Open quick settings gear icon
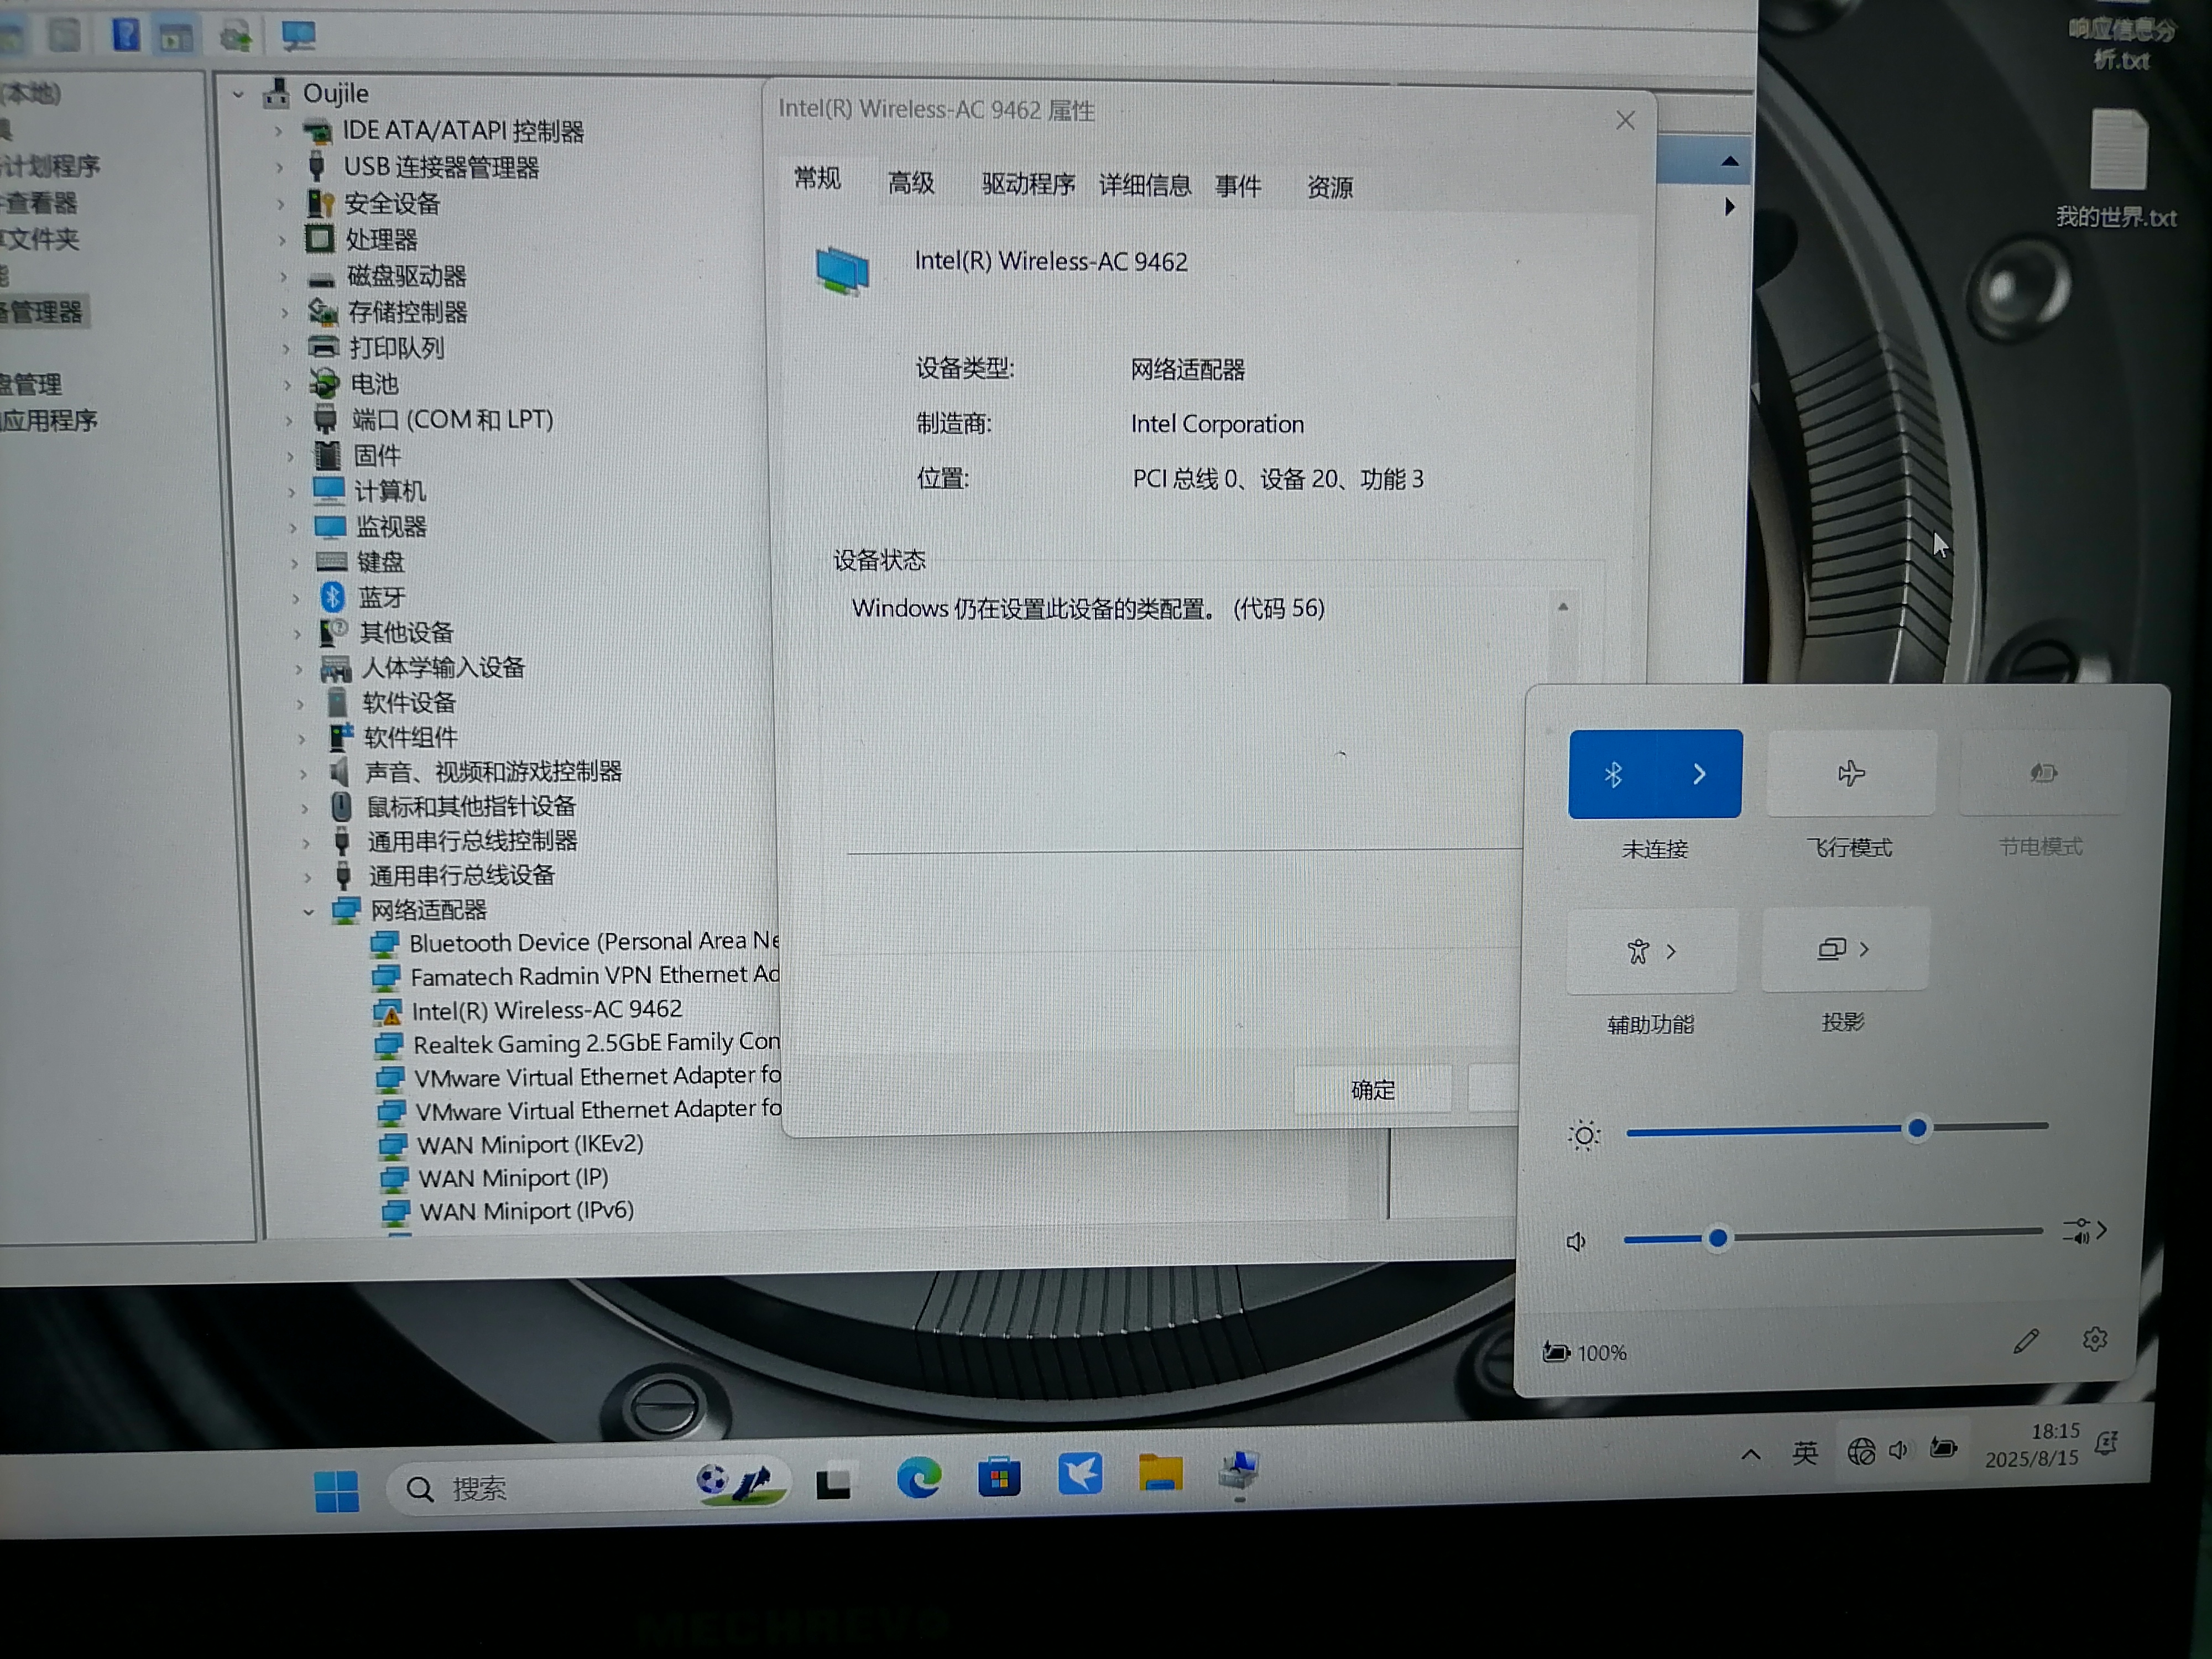This screenshot has width=2212, height=1659. pyautogui.click(x=2094, y=1339)
